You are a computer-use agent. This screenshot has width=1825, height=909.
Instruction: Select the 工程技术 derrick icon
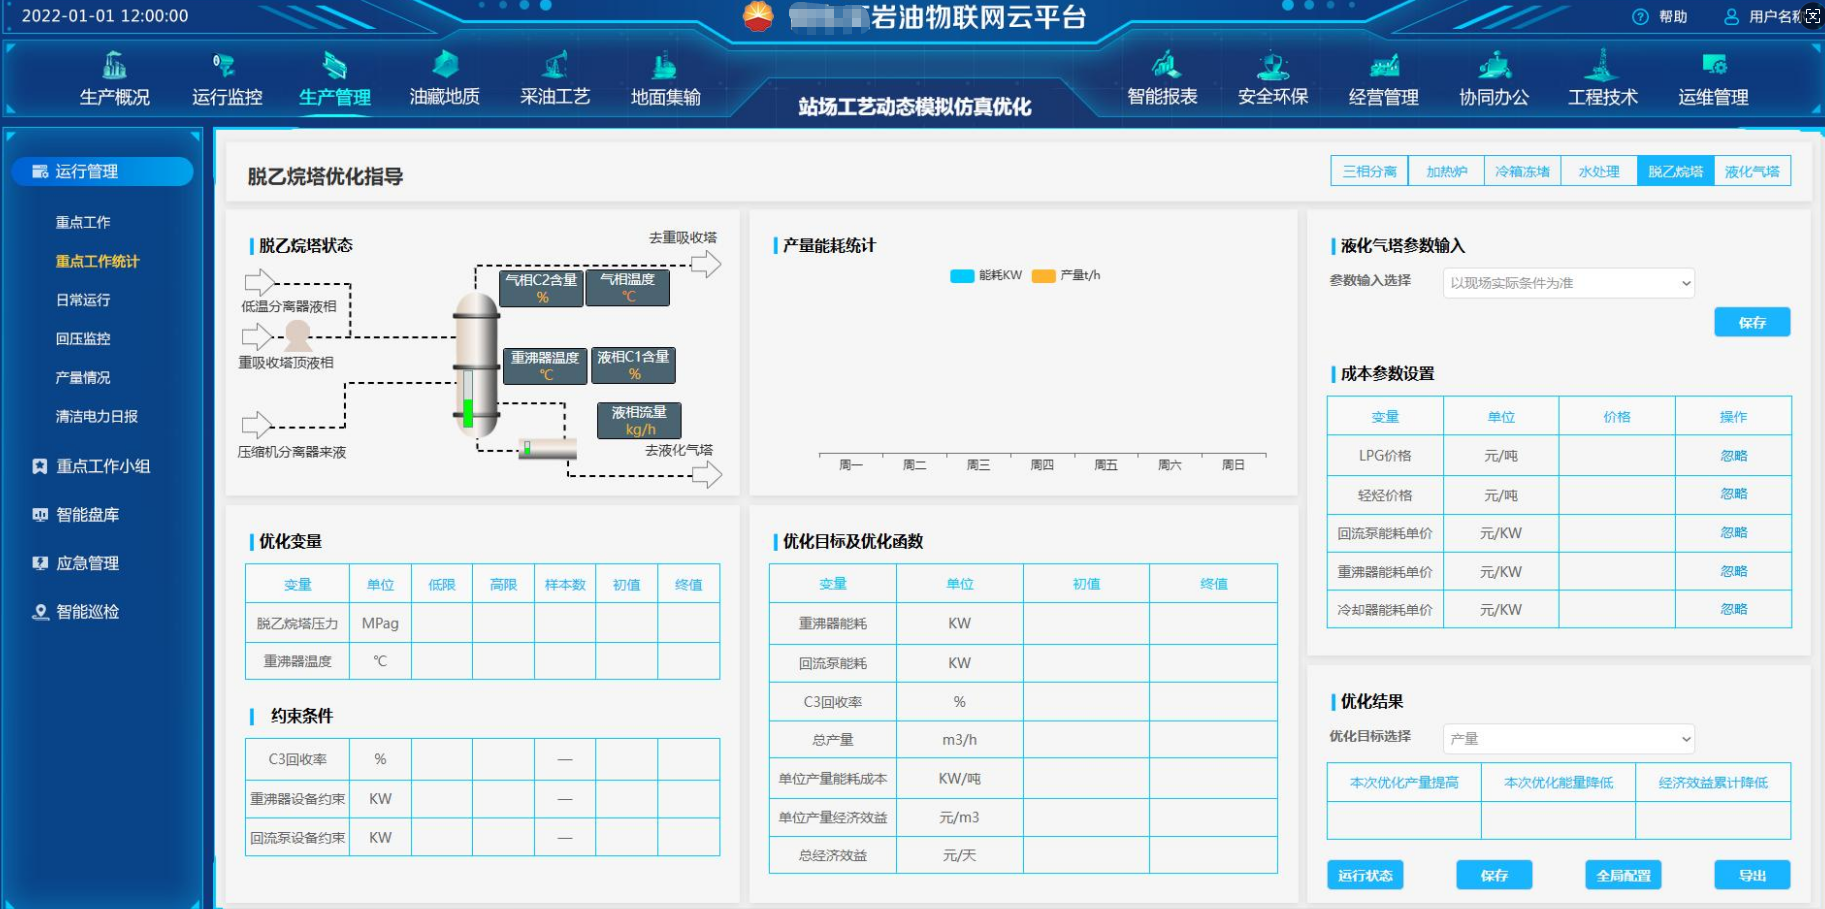point(1602,66)
